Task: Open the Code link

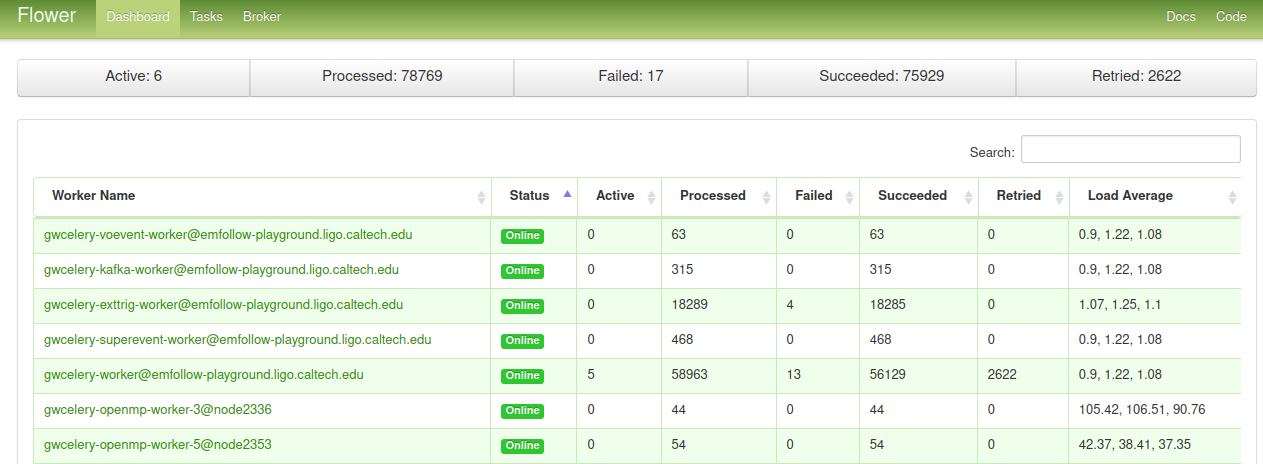Action: (1231, 17)
